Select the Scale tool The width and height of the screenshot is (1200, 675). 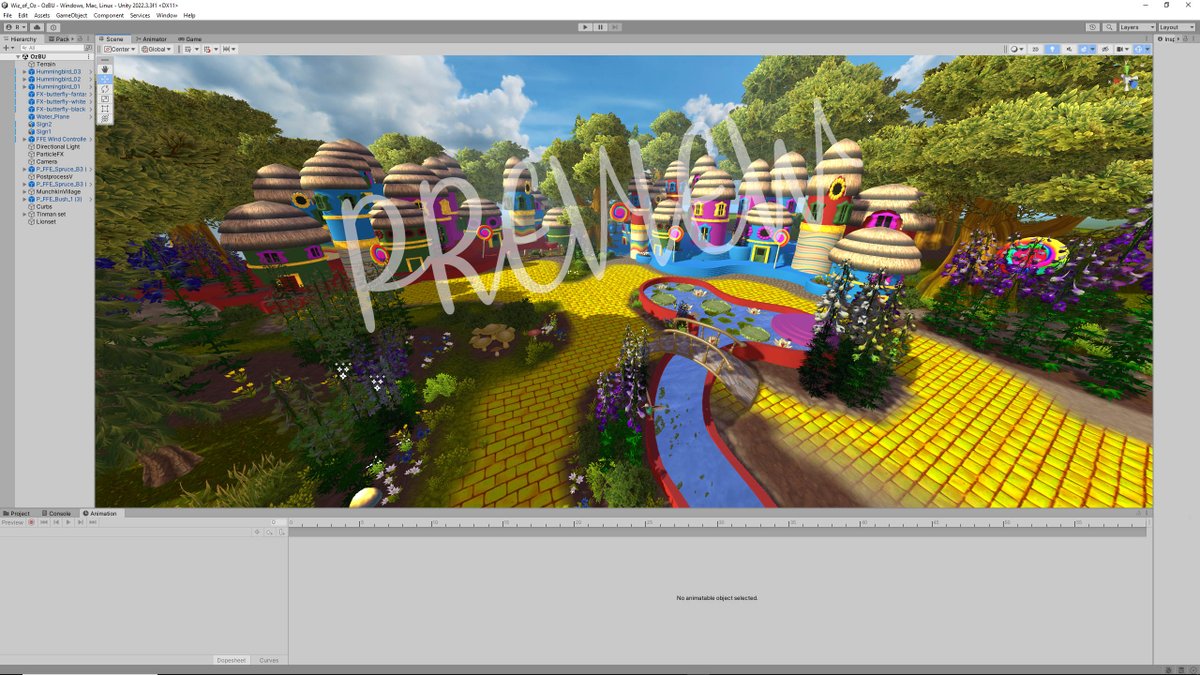pyautogui.click(x=105, y=99)
